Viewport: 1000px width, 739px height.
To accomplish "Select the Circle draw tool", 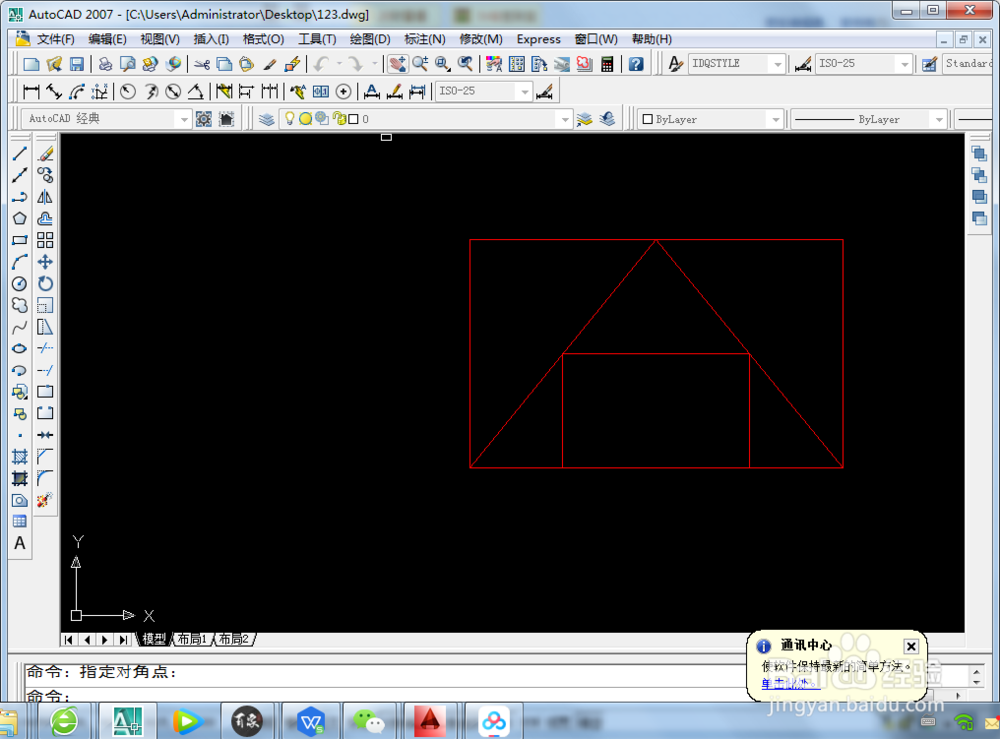I will tap(20, 284).
